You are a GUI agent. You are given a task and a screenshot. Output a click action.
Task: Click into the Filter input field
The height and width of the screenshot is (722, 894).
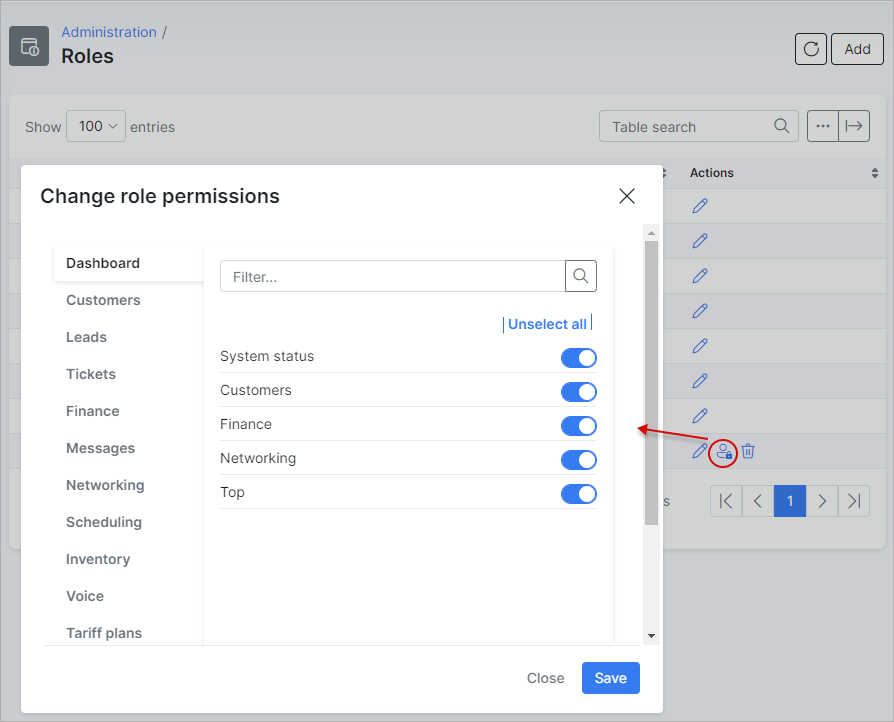[x=393, y=276]
